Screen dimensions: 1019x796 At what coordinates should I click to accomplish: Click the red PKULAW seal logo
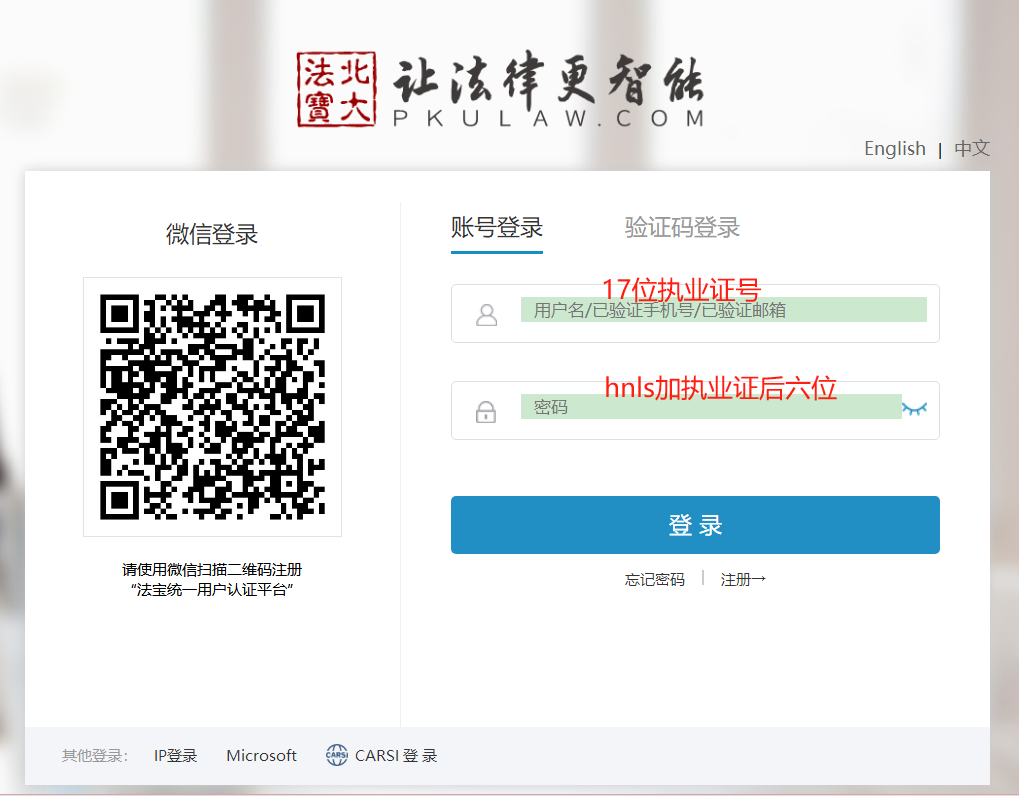(x=335, y=89)
